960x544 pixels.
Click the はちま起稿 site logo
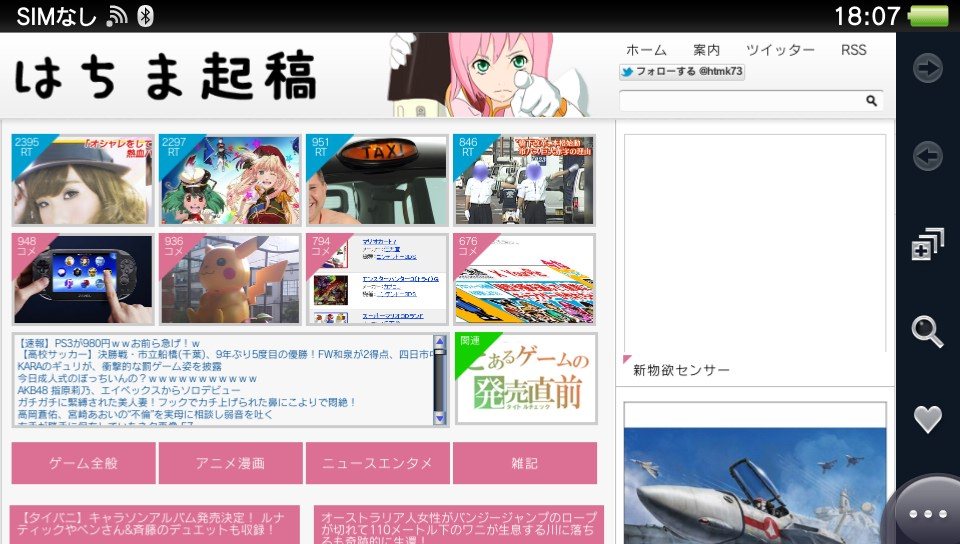165,76
